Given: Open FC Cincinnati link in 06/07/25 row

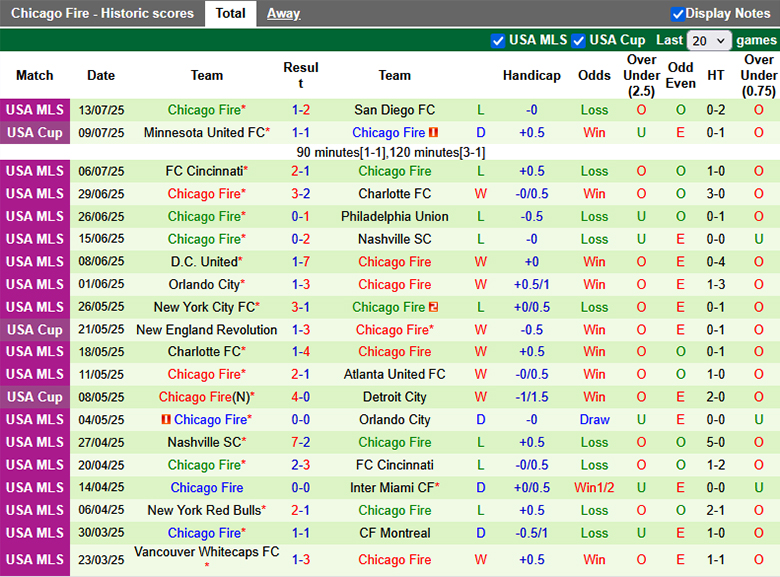Looking at the screenshot, I should pyautogui.click(x=206, y=171).
